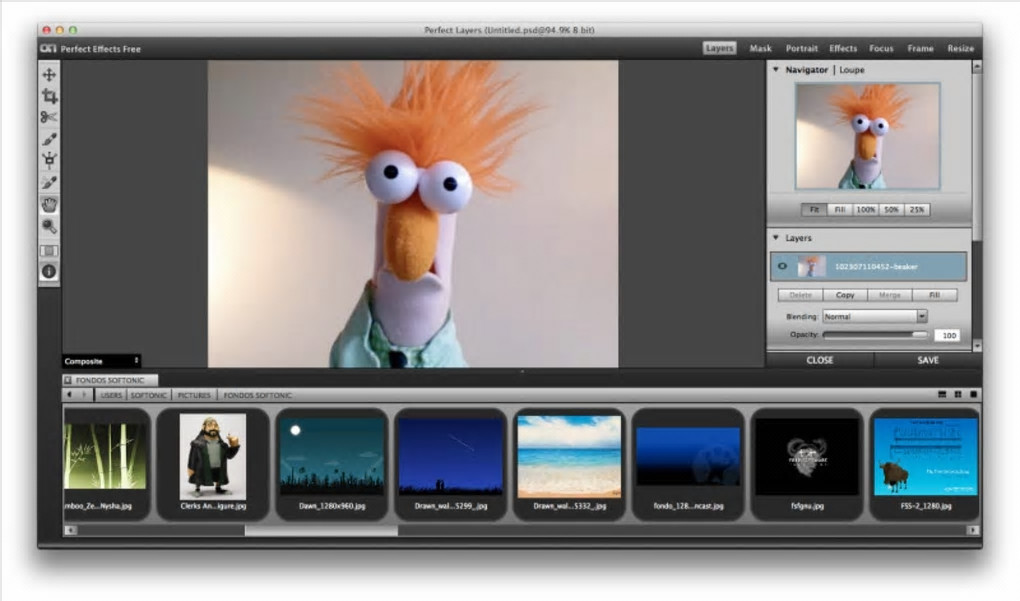The width and height of the screenshot is (1020, 601).
Task: Click the right panel scroll-down arrow
Action: [976, 346]
